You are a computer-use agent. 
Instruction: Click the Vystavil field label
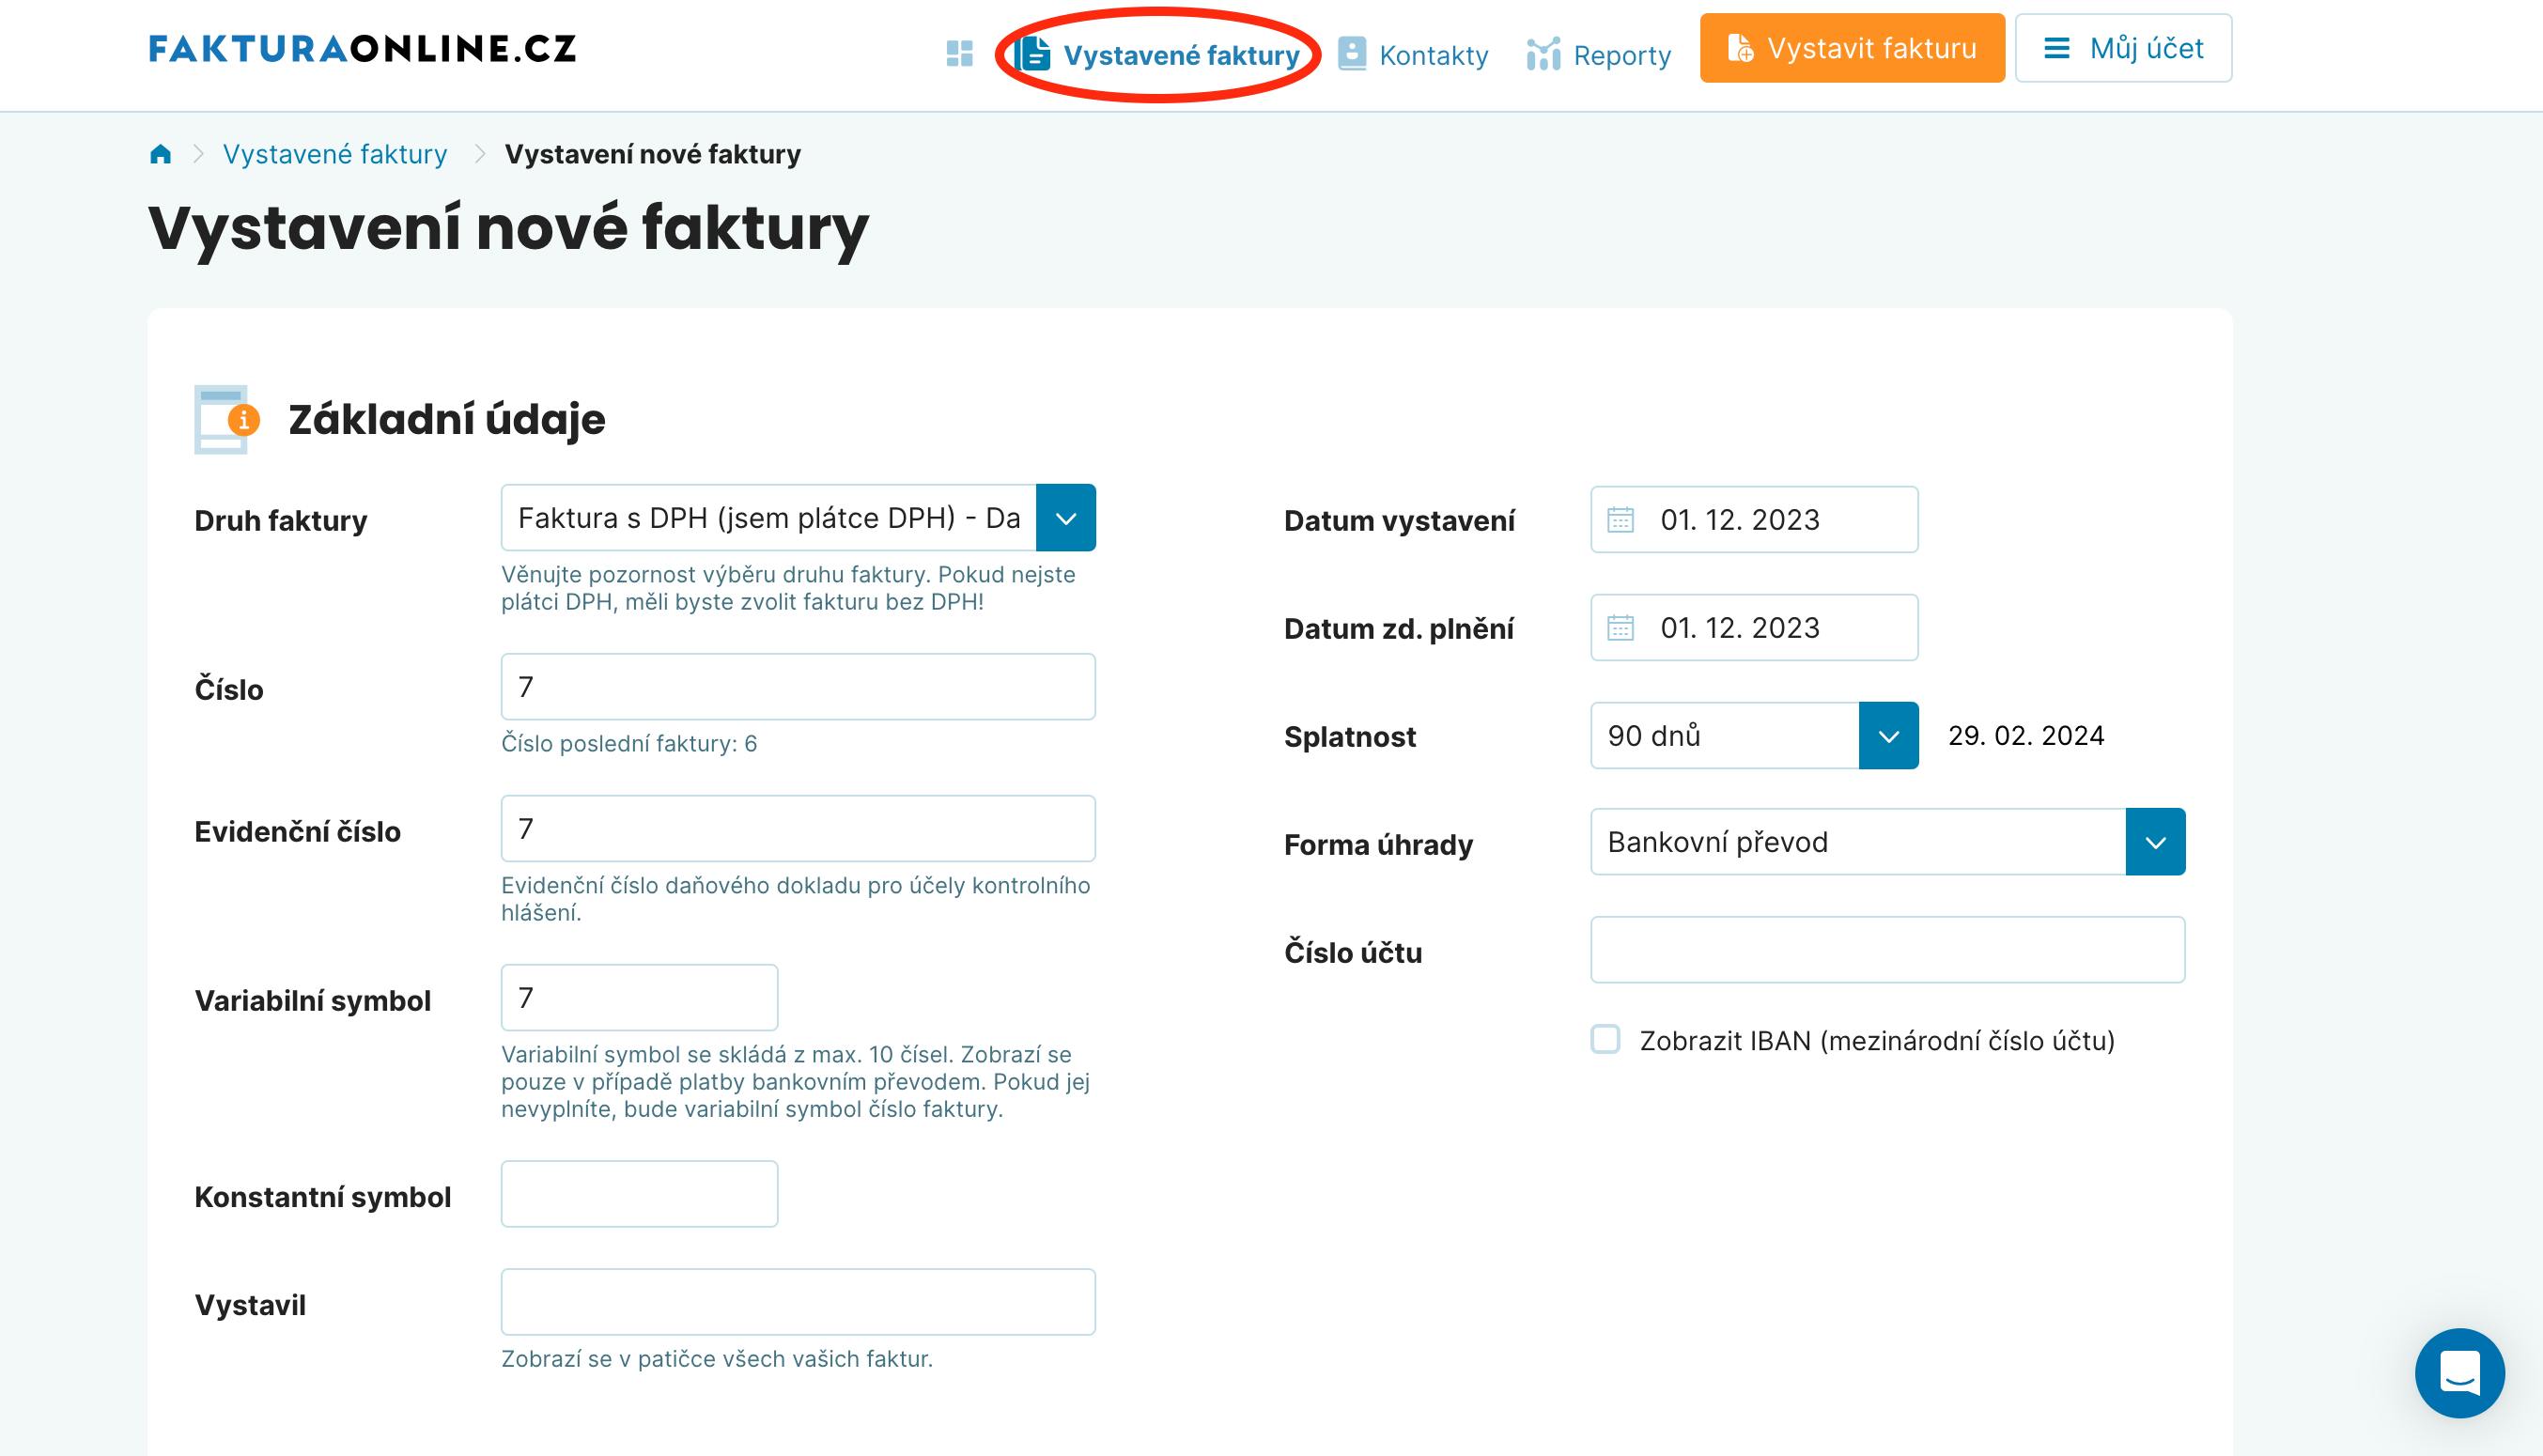pyautogui.click(x=250, y=1305)
